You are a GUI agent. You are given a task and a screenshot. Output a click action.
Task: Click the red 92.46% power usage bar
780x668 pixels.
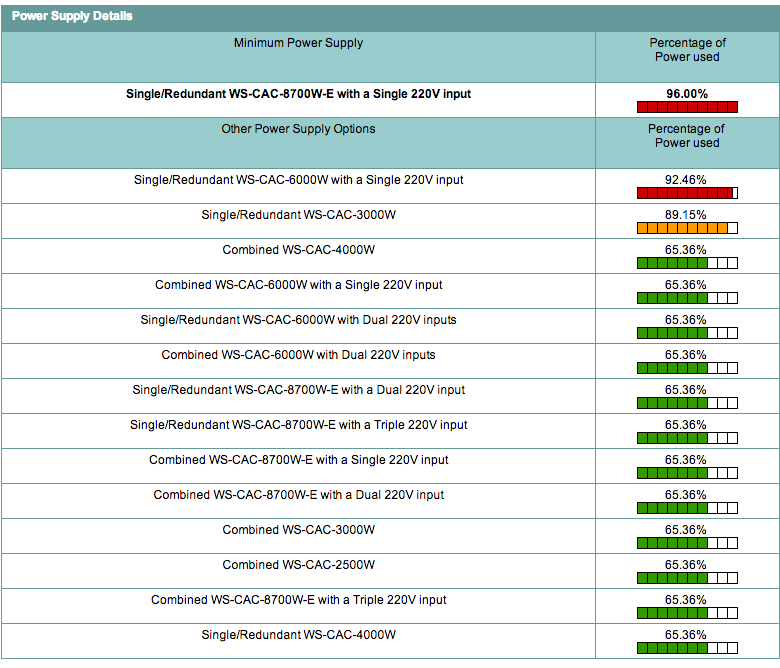coord(686,193)
